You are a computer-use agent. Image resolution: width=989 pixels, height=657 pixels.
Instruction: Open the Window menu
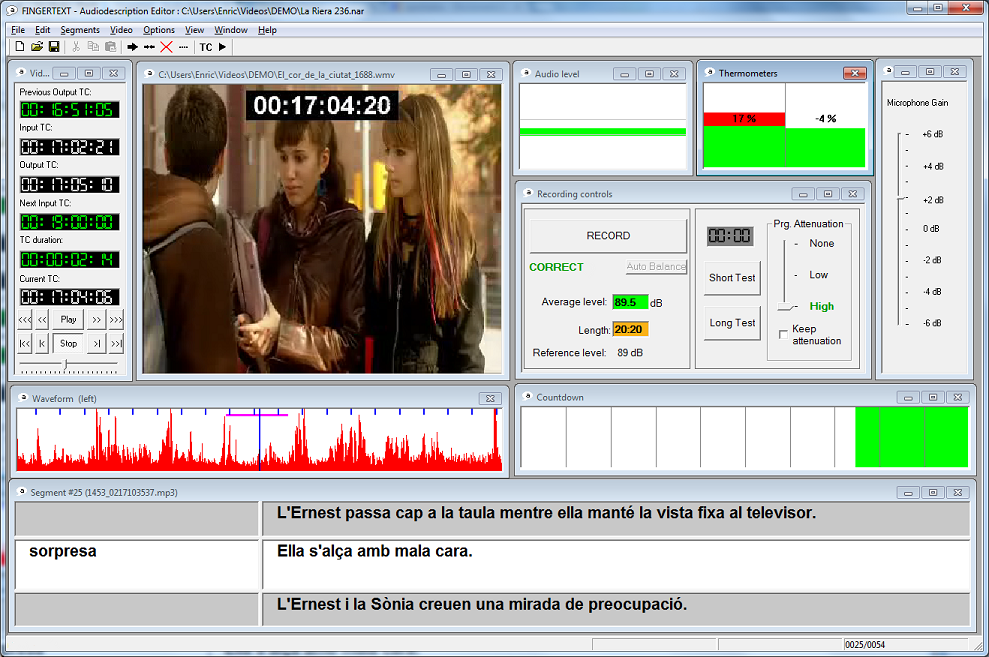click(x=231, y=30)
